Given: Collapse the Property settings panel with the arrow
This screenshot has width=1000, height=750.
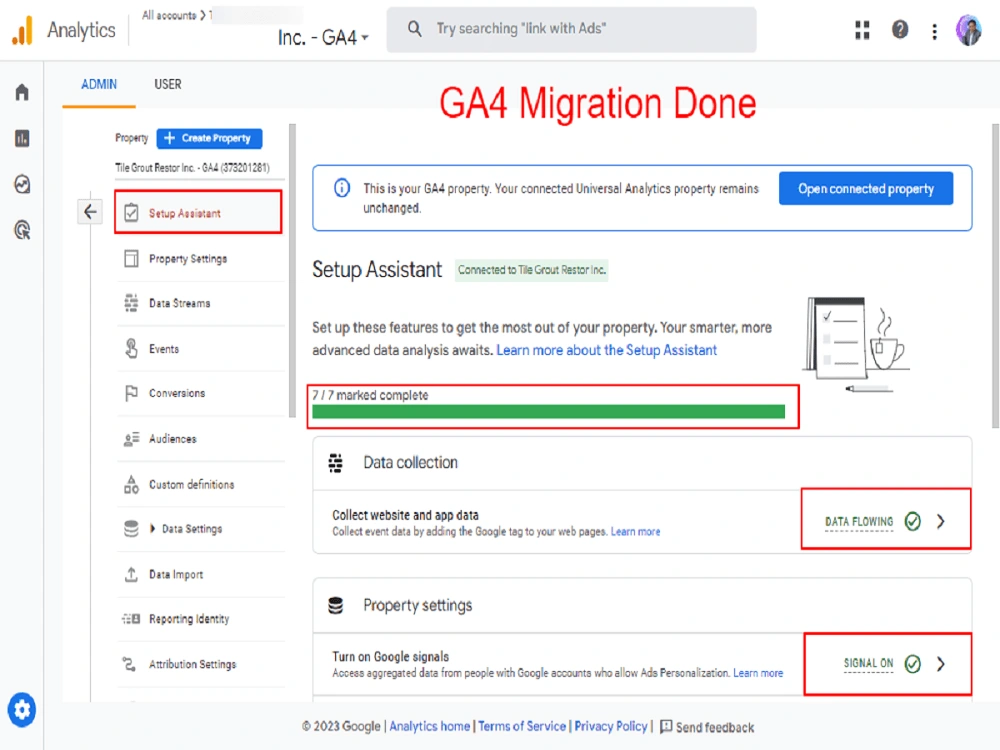Looking at the screenshot, I should (x=90, y=211).
